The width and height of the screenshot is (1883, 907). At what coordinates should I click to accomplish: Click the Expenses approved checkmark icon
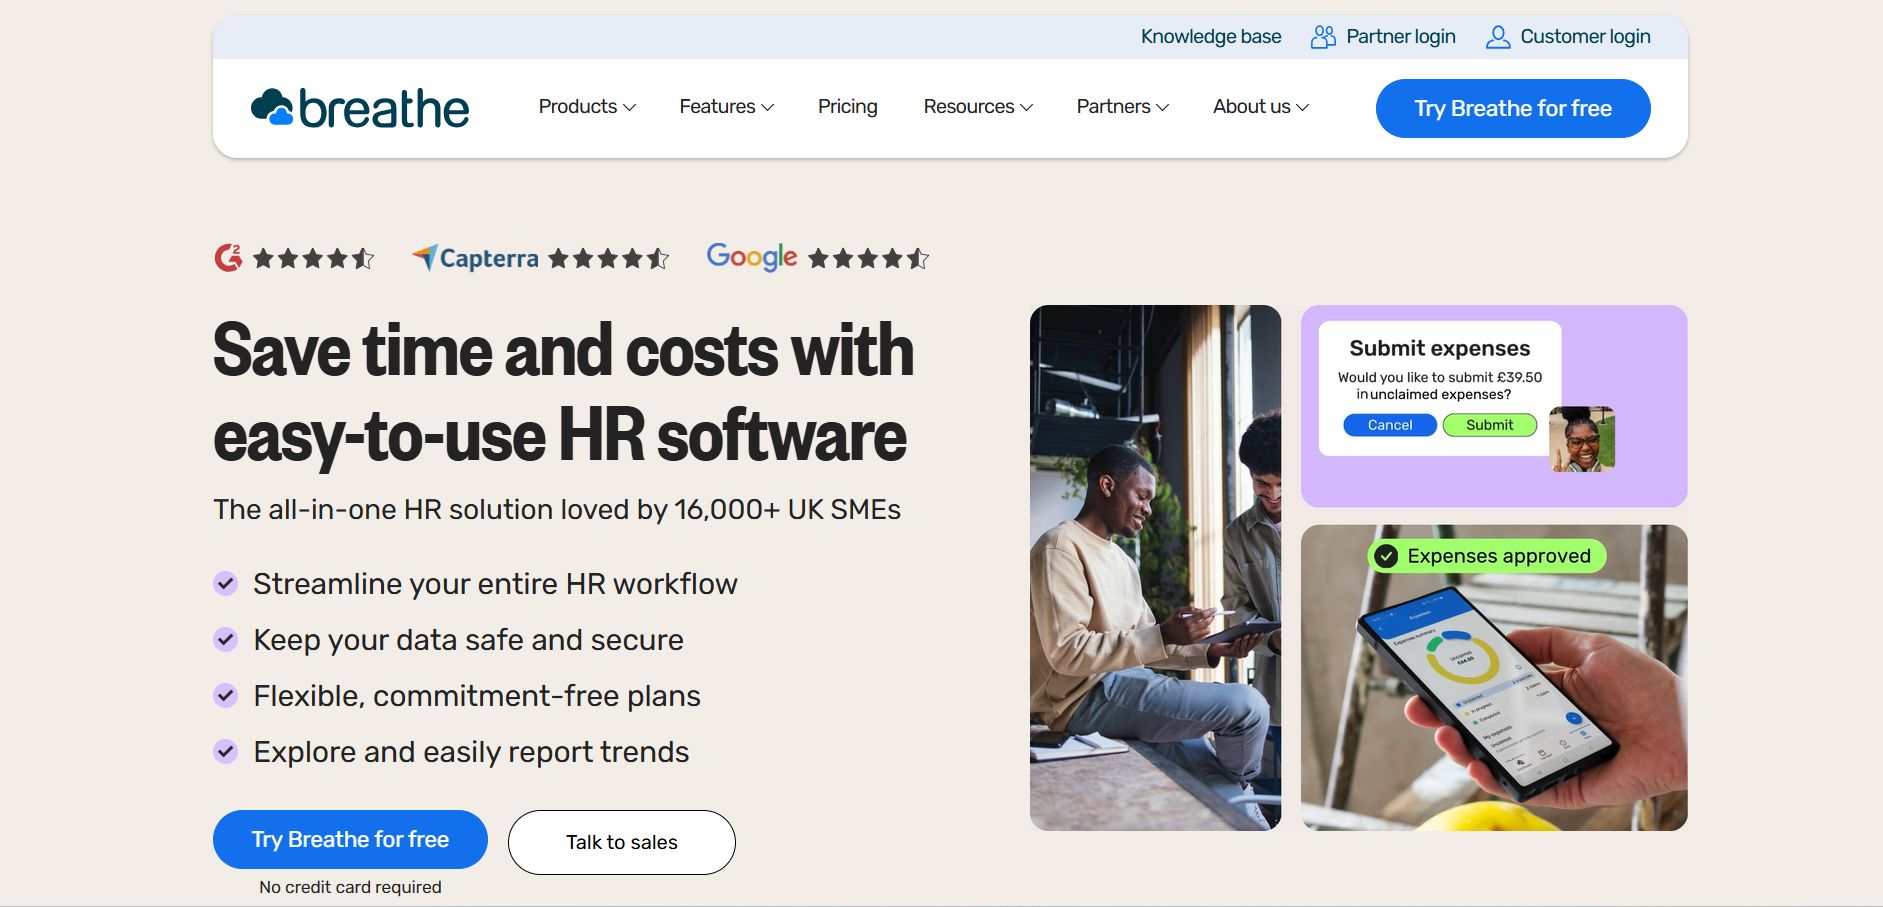tap(1386, 556)
